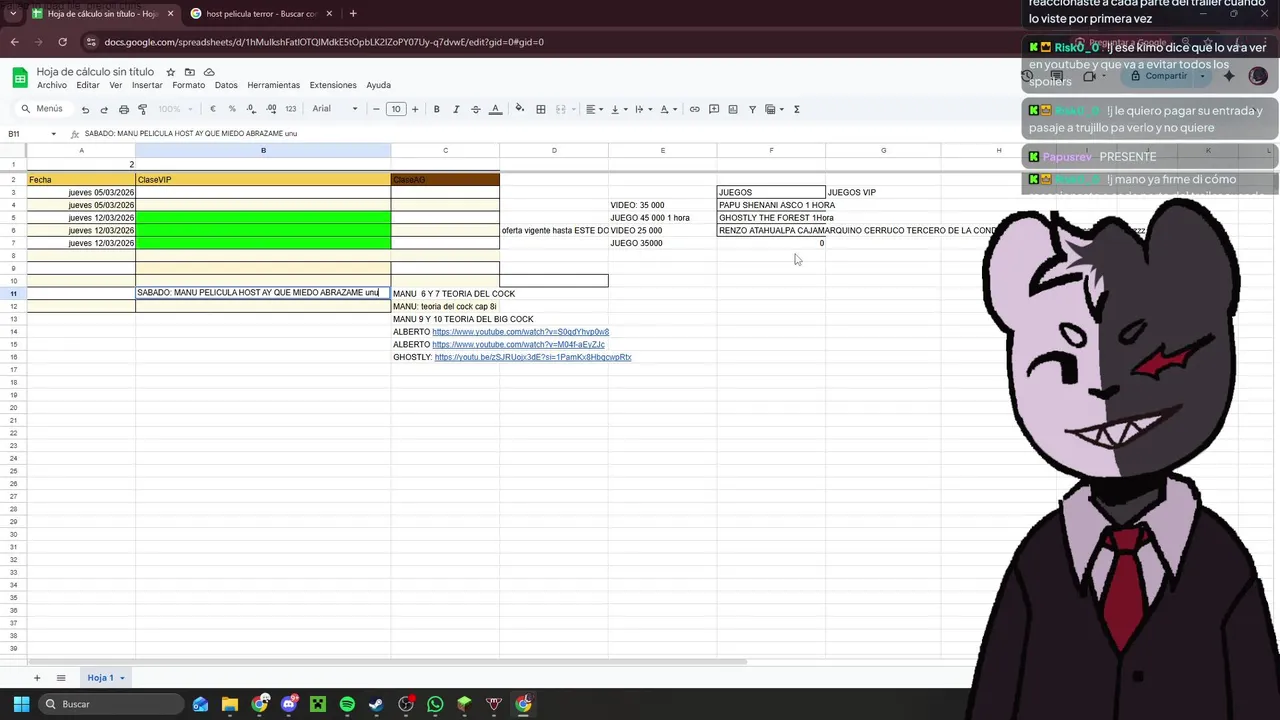Screen dimensions: 1280x720
Task: Click the Redo arrow in toolbar
Action: (x=104, y=109)
